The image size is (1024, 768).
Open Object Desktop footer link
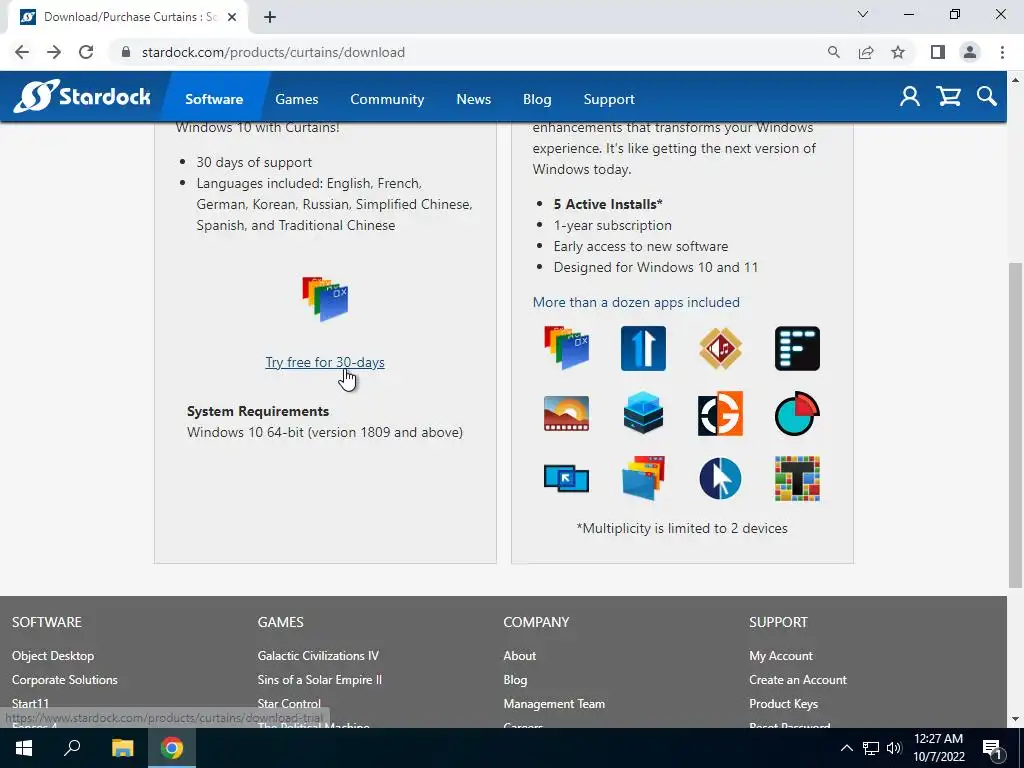pyautogui.click(x=53, y=656)
